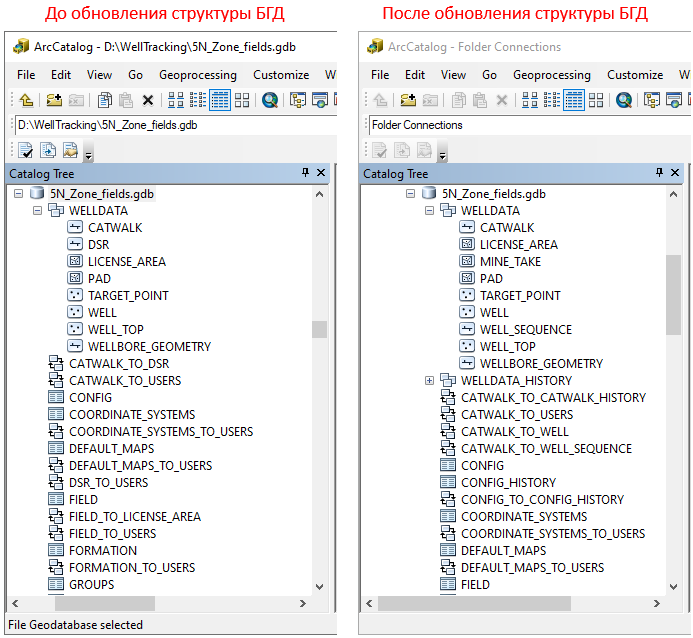Screen dimensions: 693x638
Task: Switch to Large Icons view in right window
Action: tap(530, 100)
